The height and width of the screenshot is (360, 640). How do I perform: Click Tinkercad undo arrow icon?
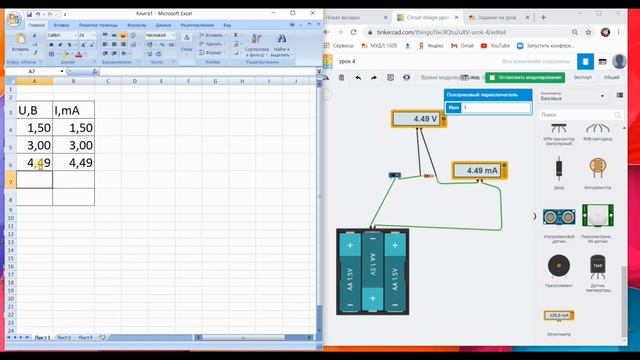(x=358, y=77)
